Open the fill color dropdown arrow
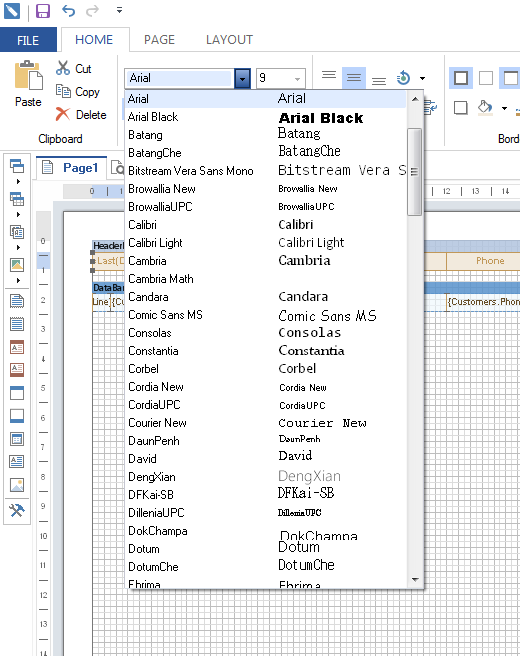 click(505, 108)
